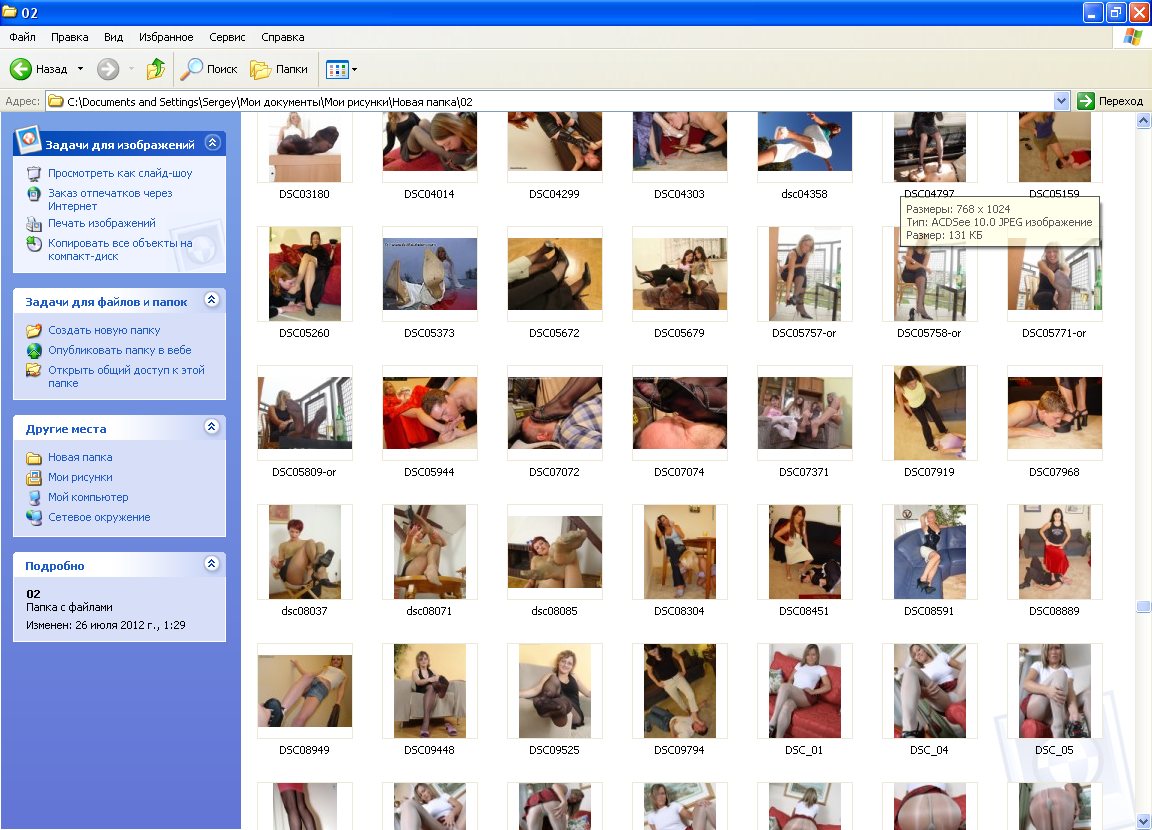This screenshot has width=1152, height=830.
Task: Click the scrollbar up arrow
Action: click(1143, 120)
